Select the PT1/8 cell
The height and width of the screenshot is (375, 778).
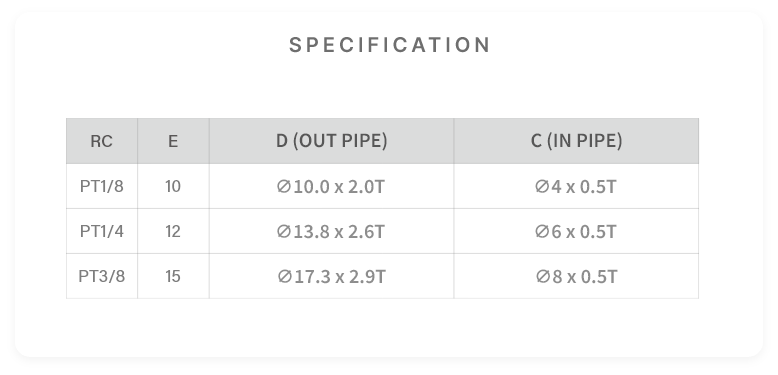[x=102, y=187]
